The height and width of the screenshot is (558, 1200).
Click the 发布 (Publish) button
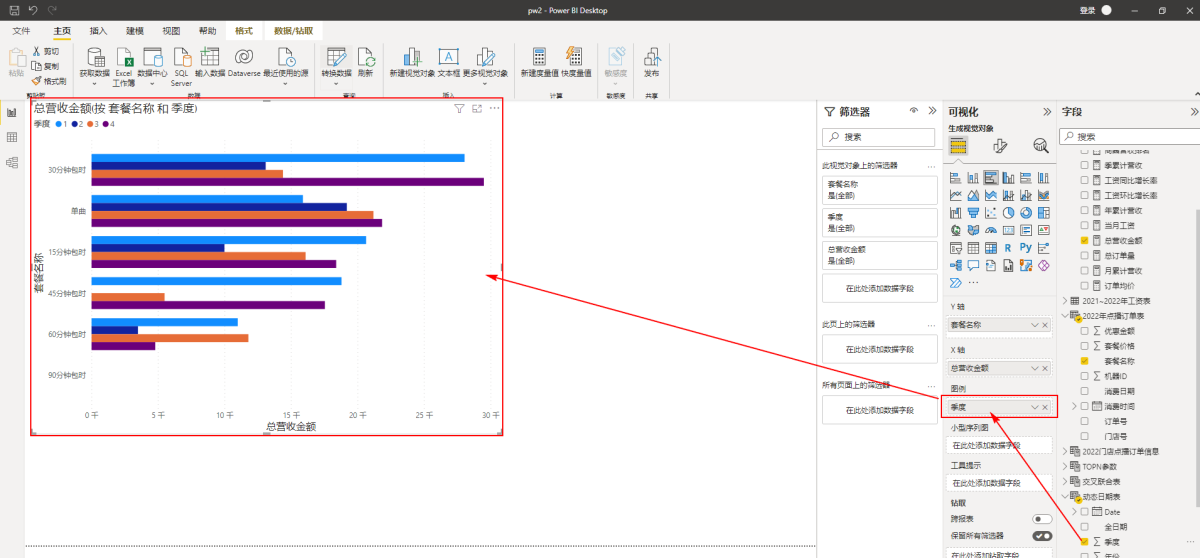[651, 62]
